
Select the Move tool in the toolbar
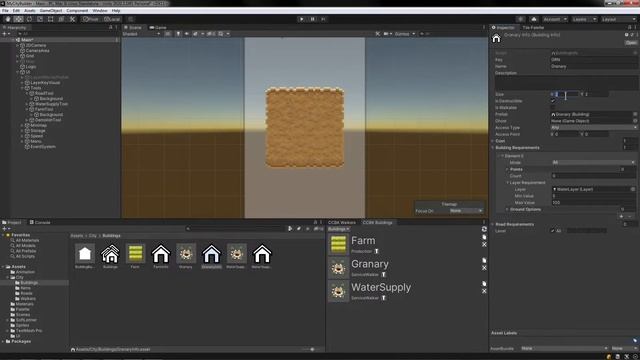pos(18,19)
